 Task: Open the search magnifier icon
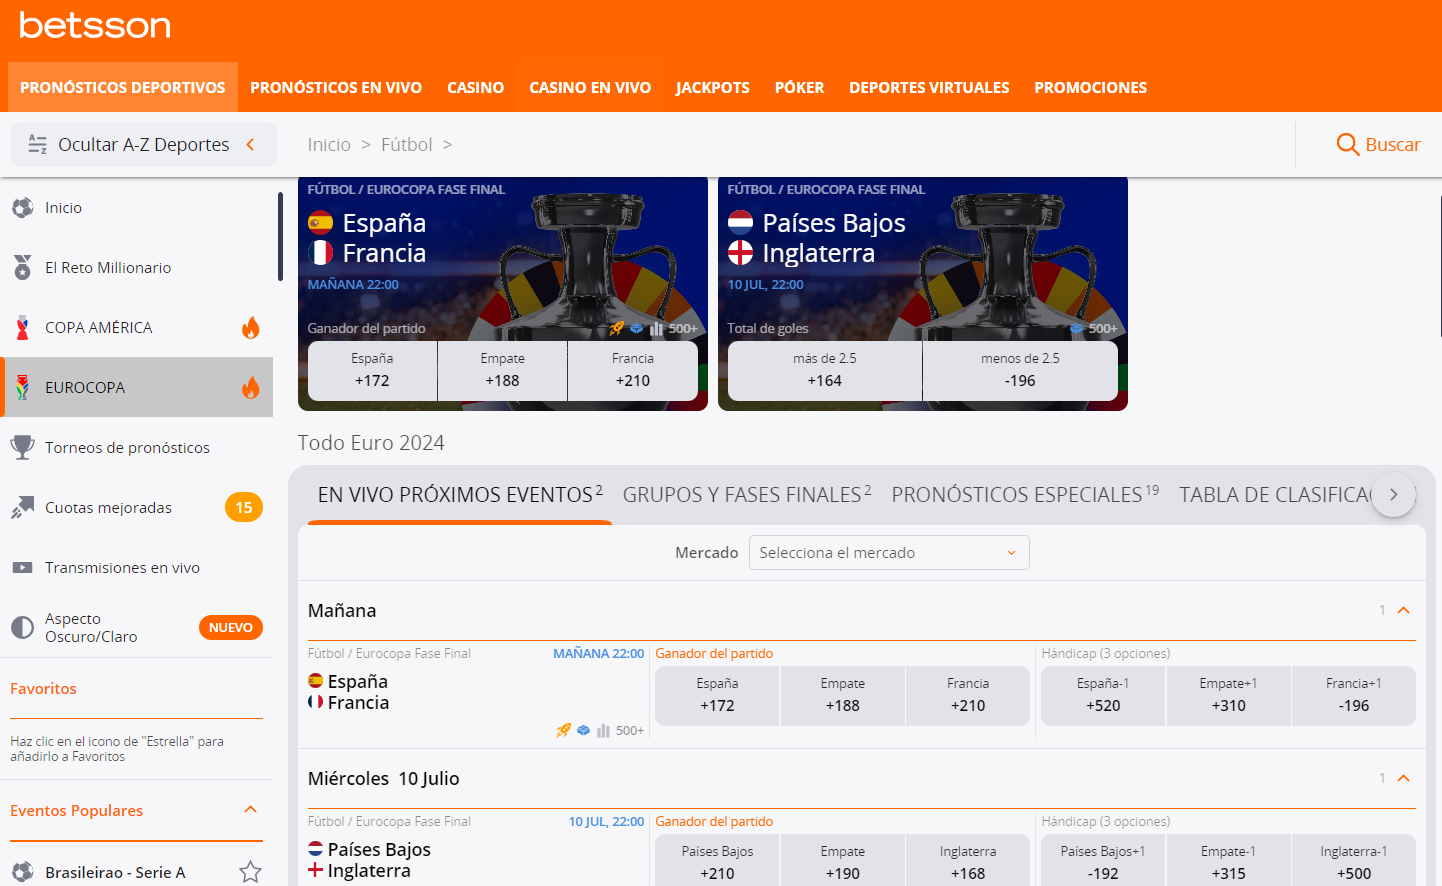tap(1347, 145)
